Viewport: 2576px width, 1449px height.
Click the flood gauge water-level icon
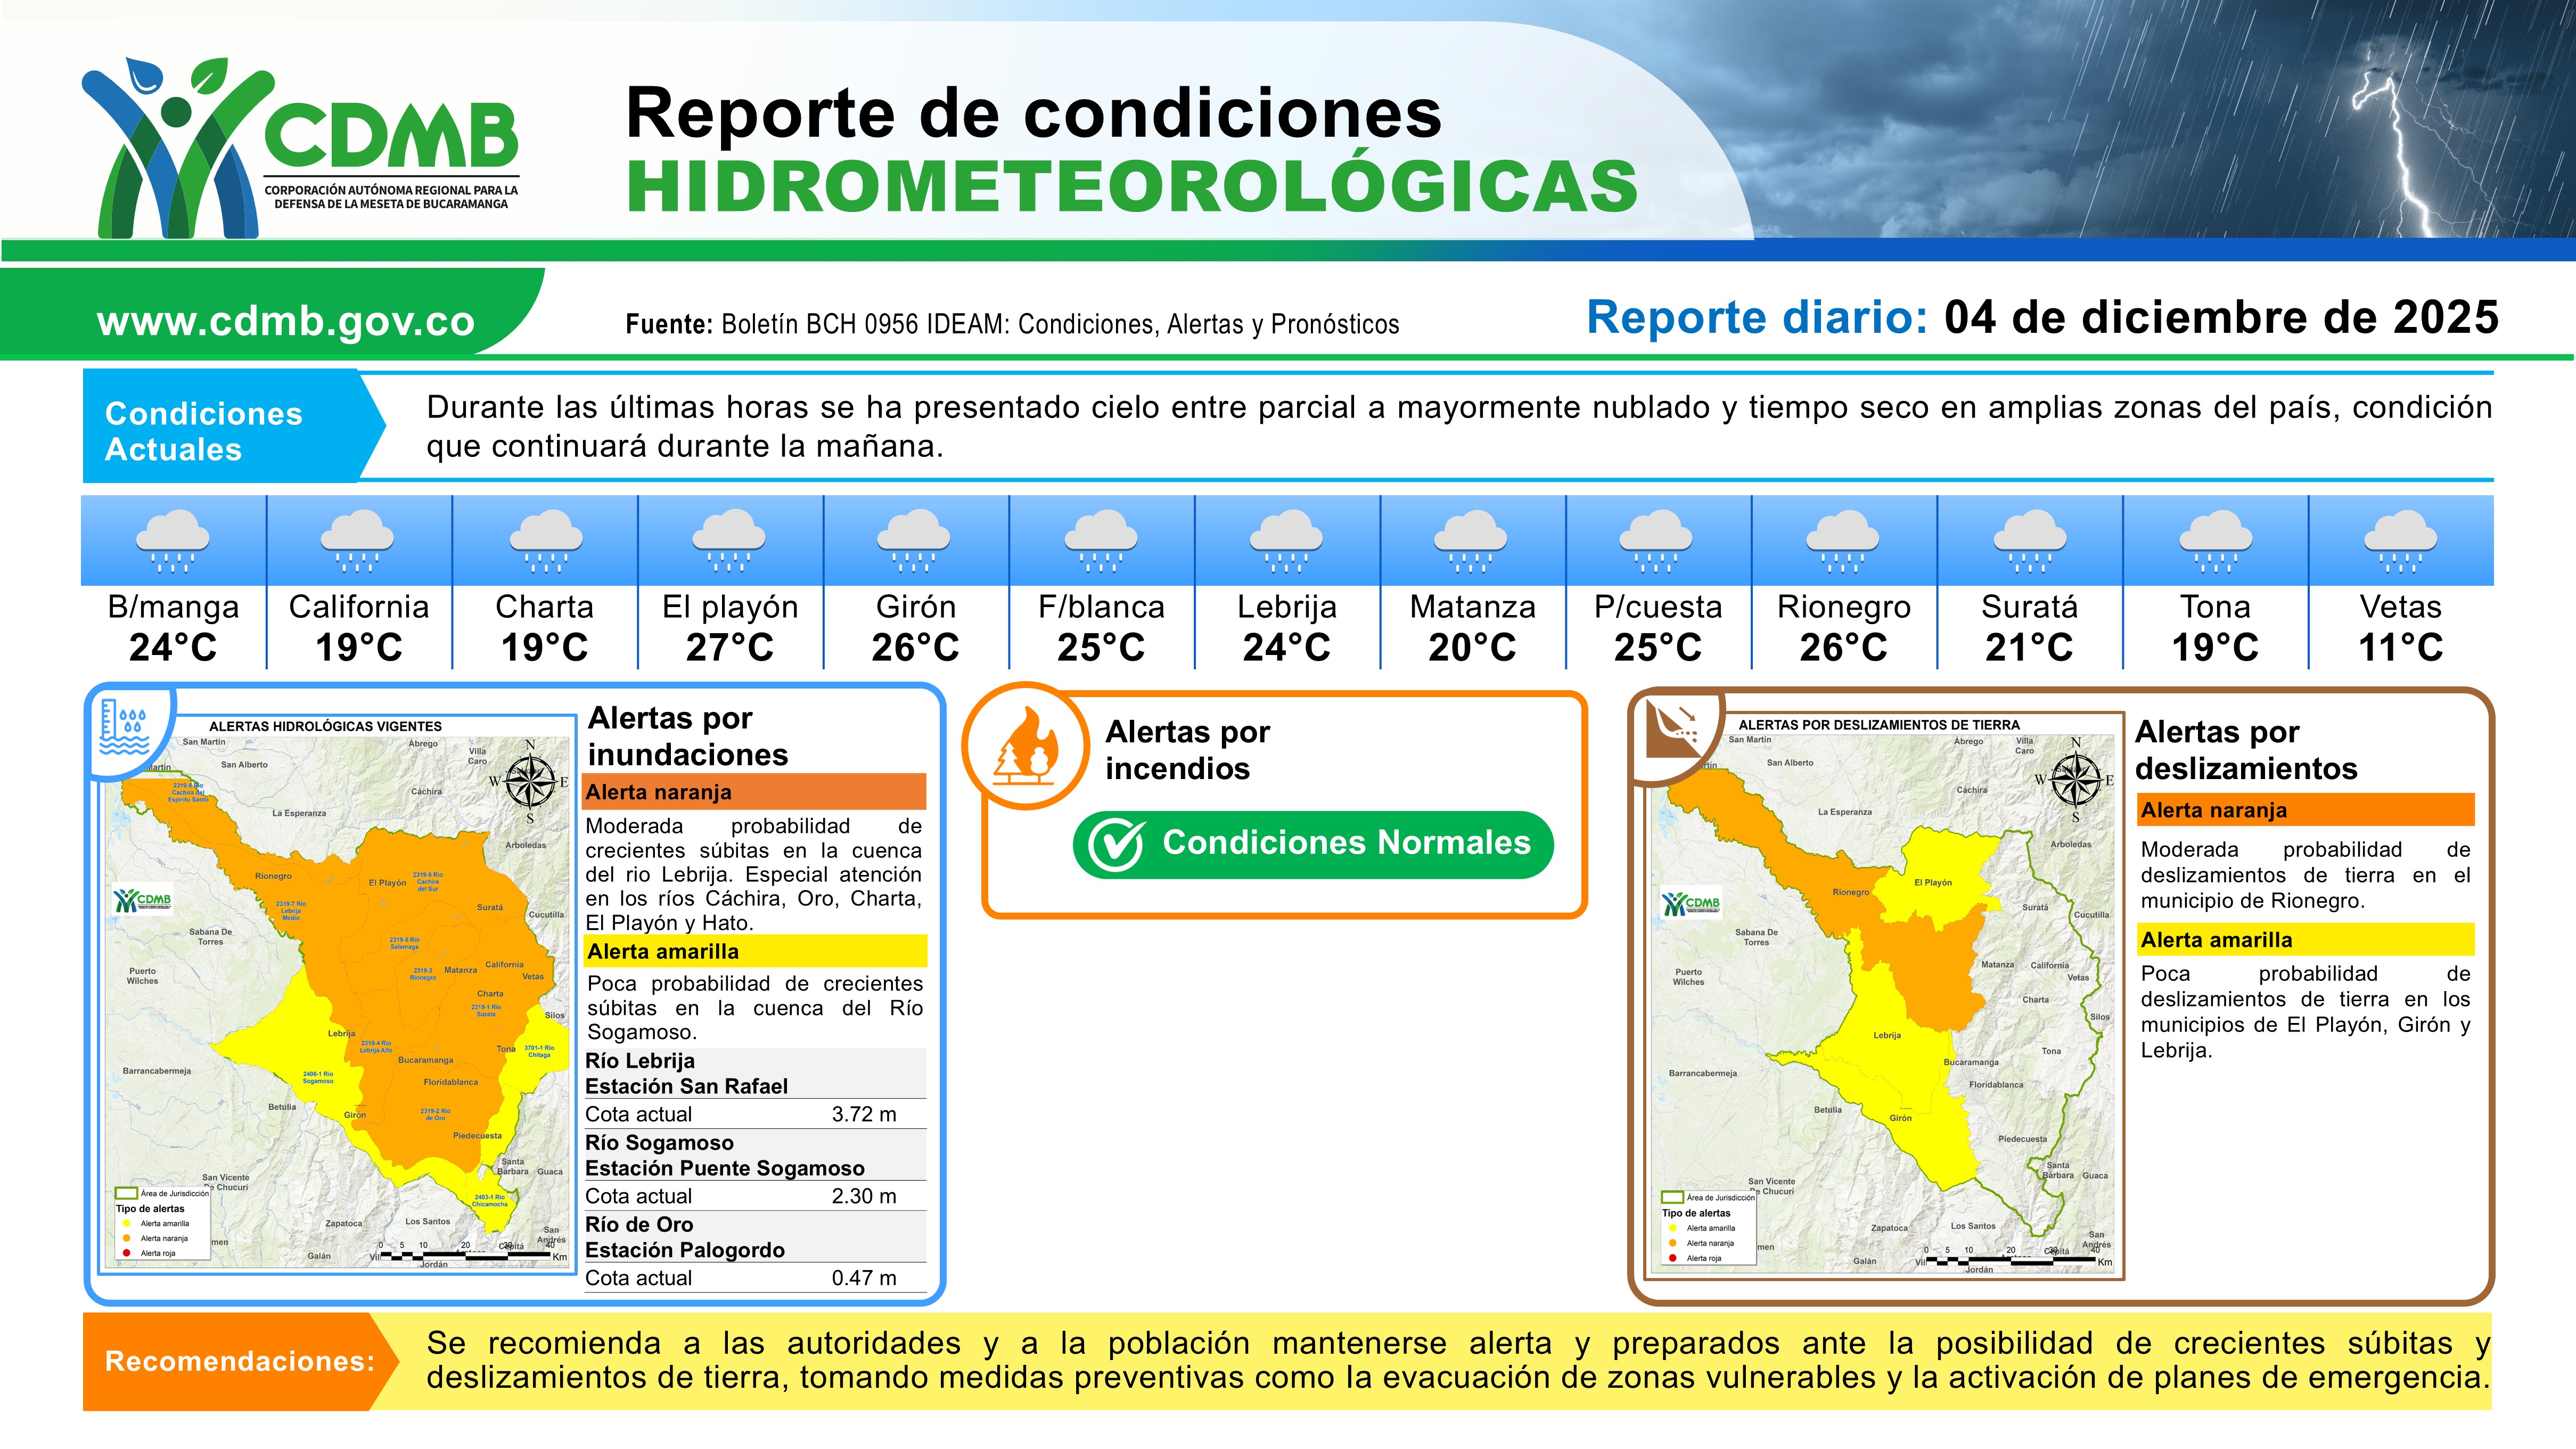(x=125, y=727)
